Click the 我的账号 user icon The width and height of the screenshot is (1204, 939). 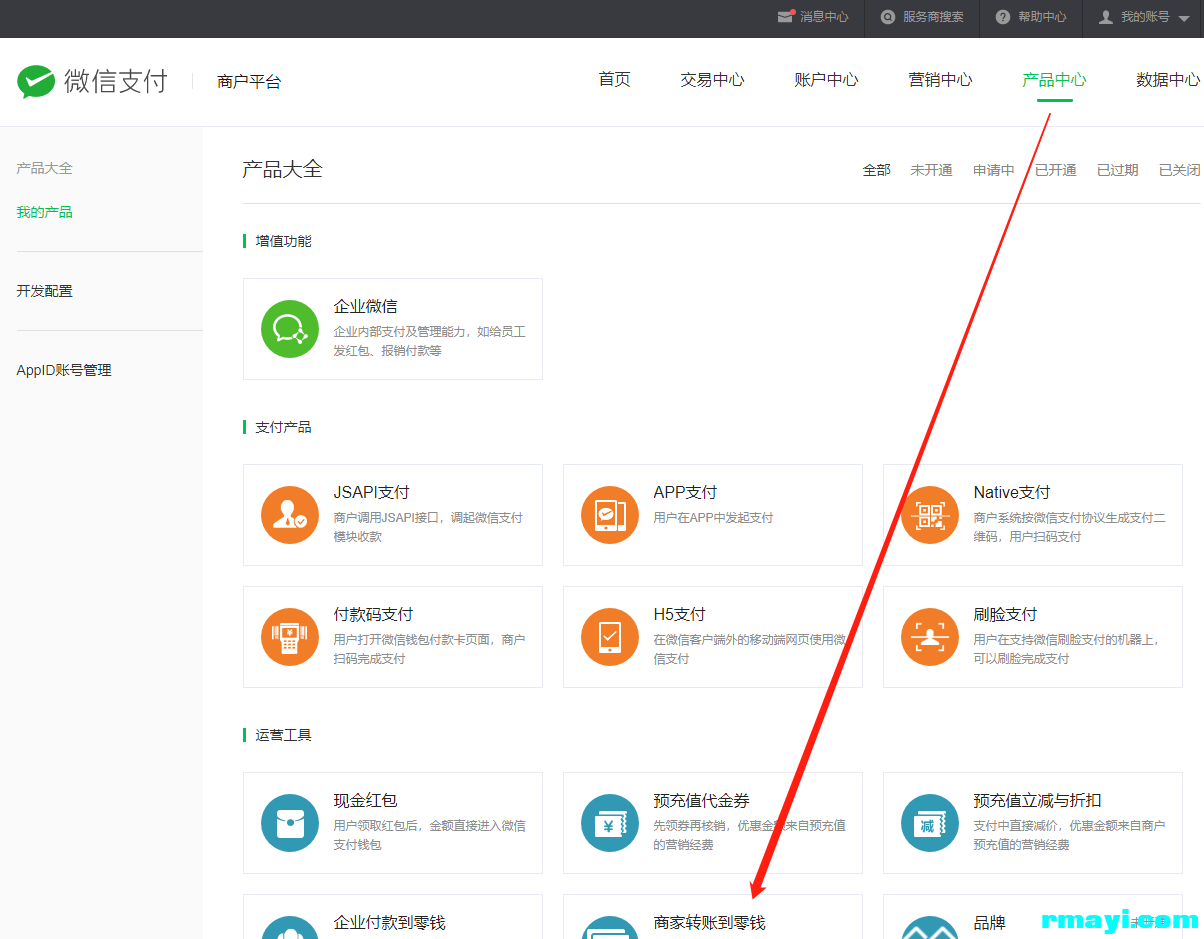1105,17
